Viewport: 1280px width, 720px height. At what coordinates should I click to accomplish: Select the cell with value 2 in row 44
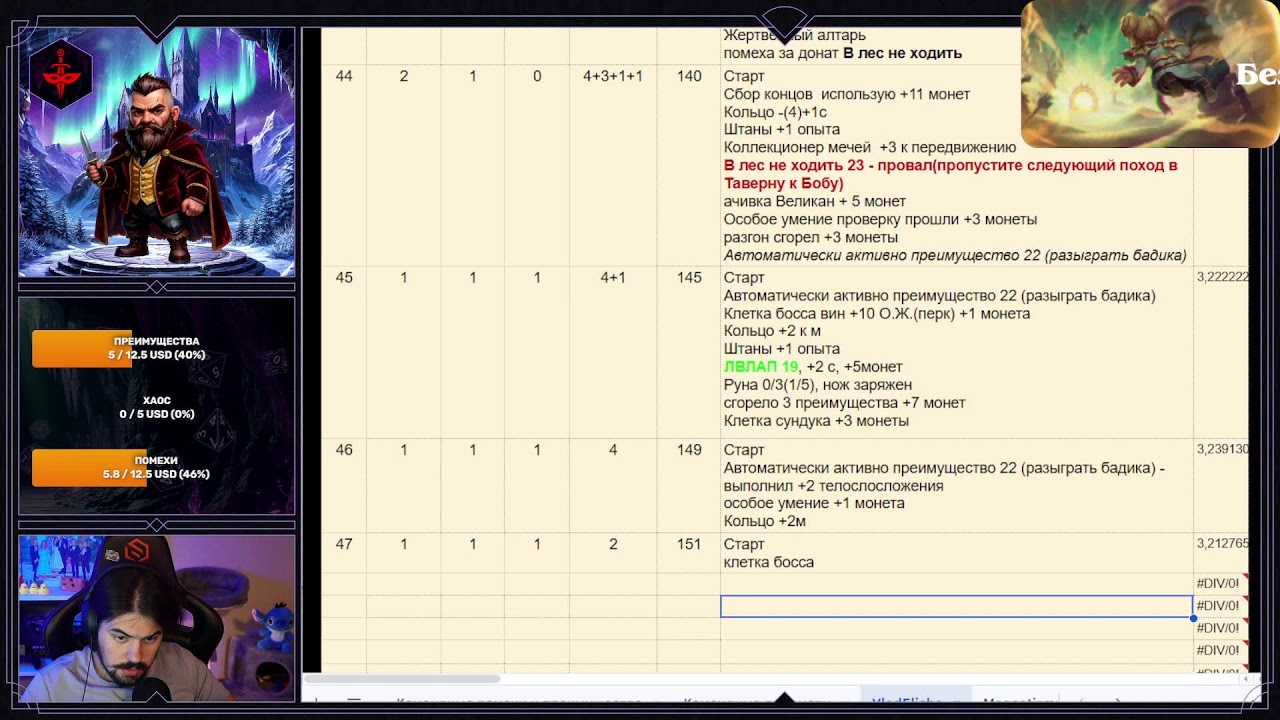tap(404, 165)
